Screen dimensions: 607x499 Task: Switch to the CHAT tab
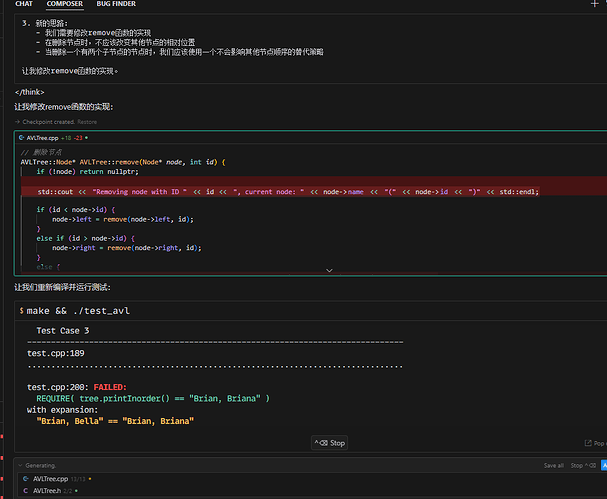[24, 4]
